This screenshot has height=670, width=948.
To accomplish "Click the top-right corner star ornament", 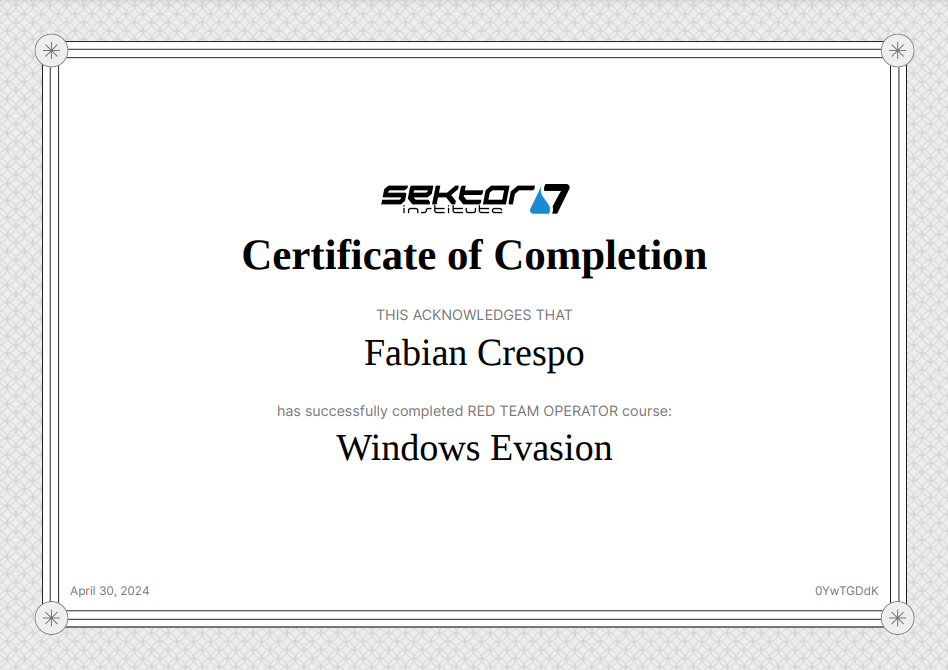I will pos(897,50).
